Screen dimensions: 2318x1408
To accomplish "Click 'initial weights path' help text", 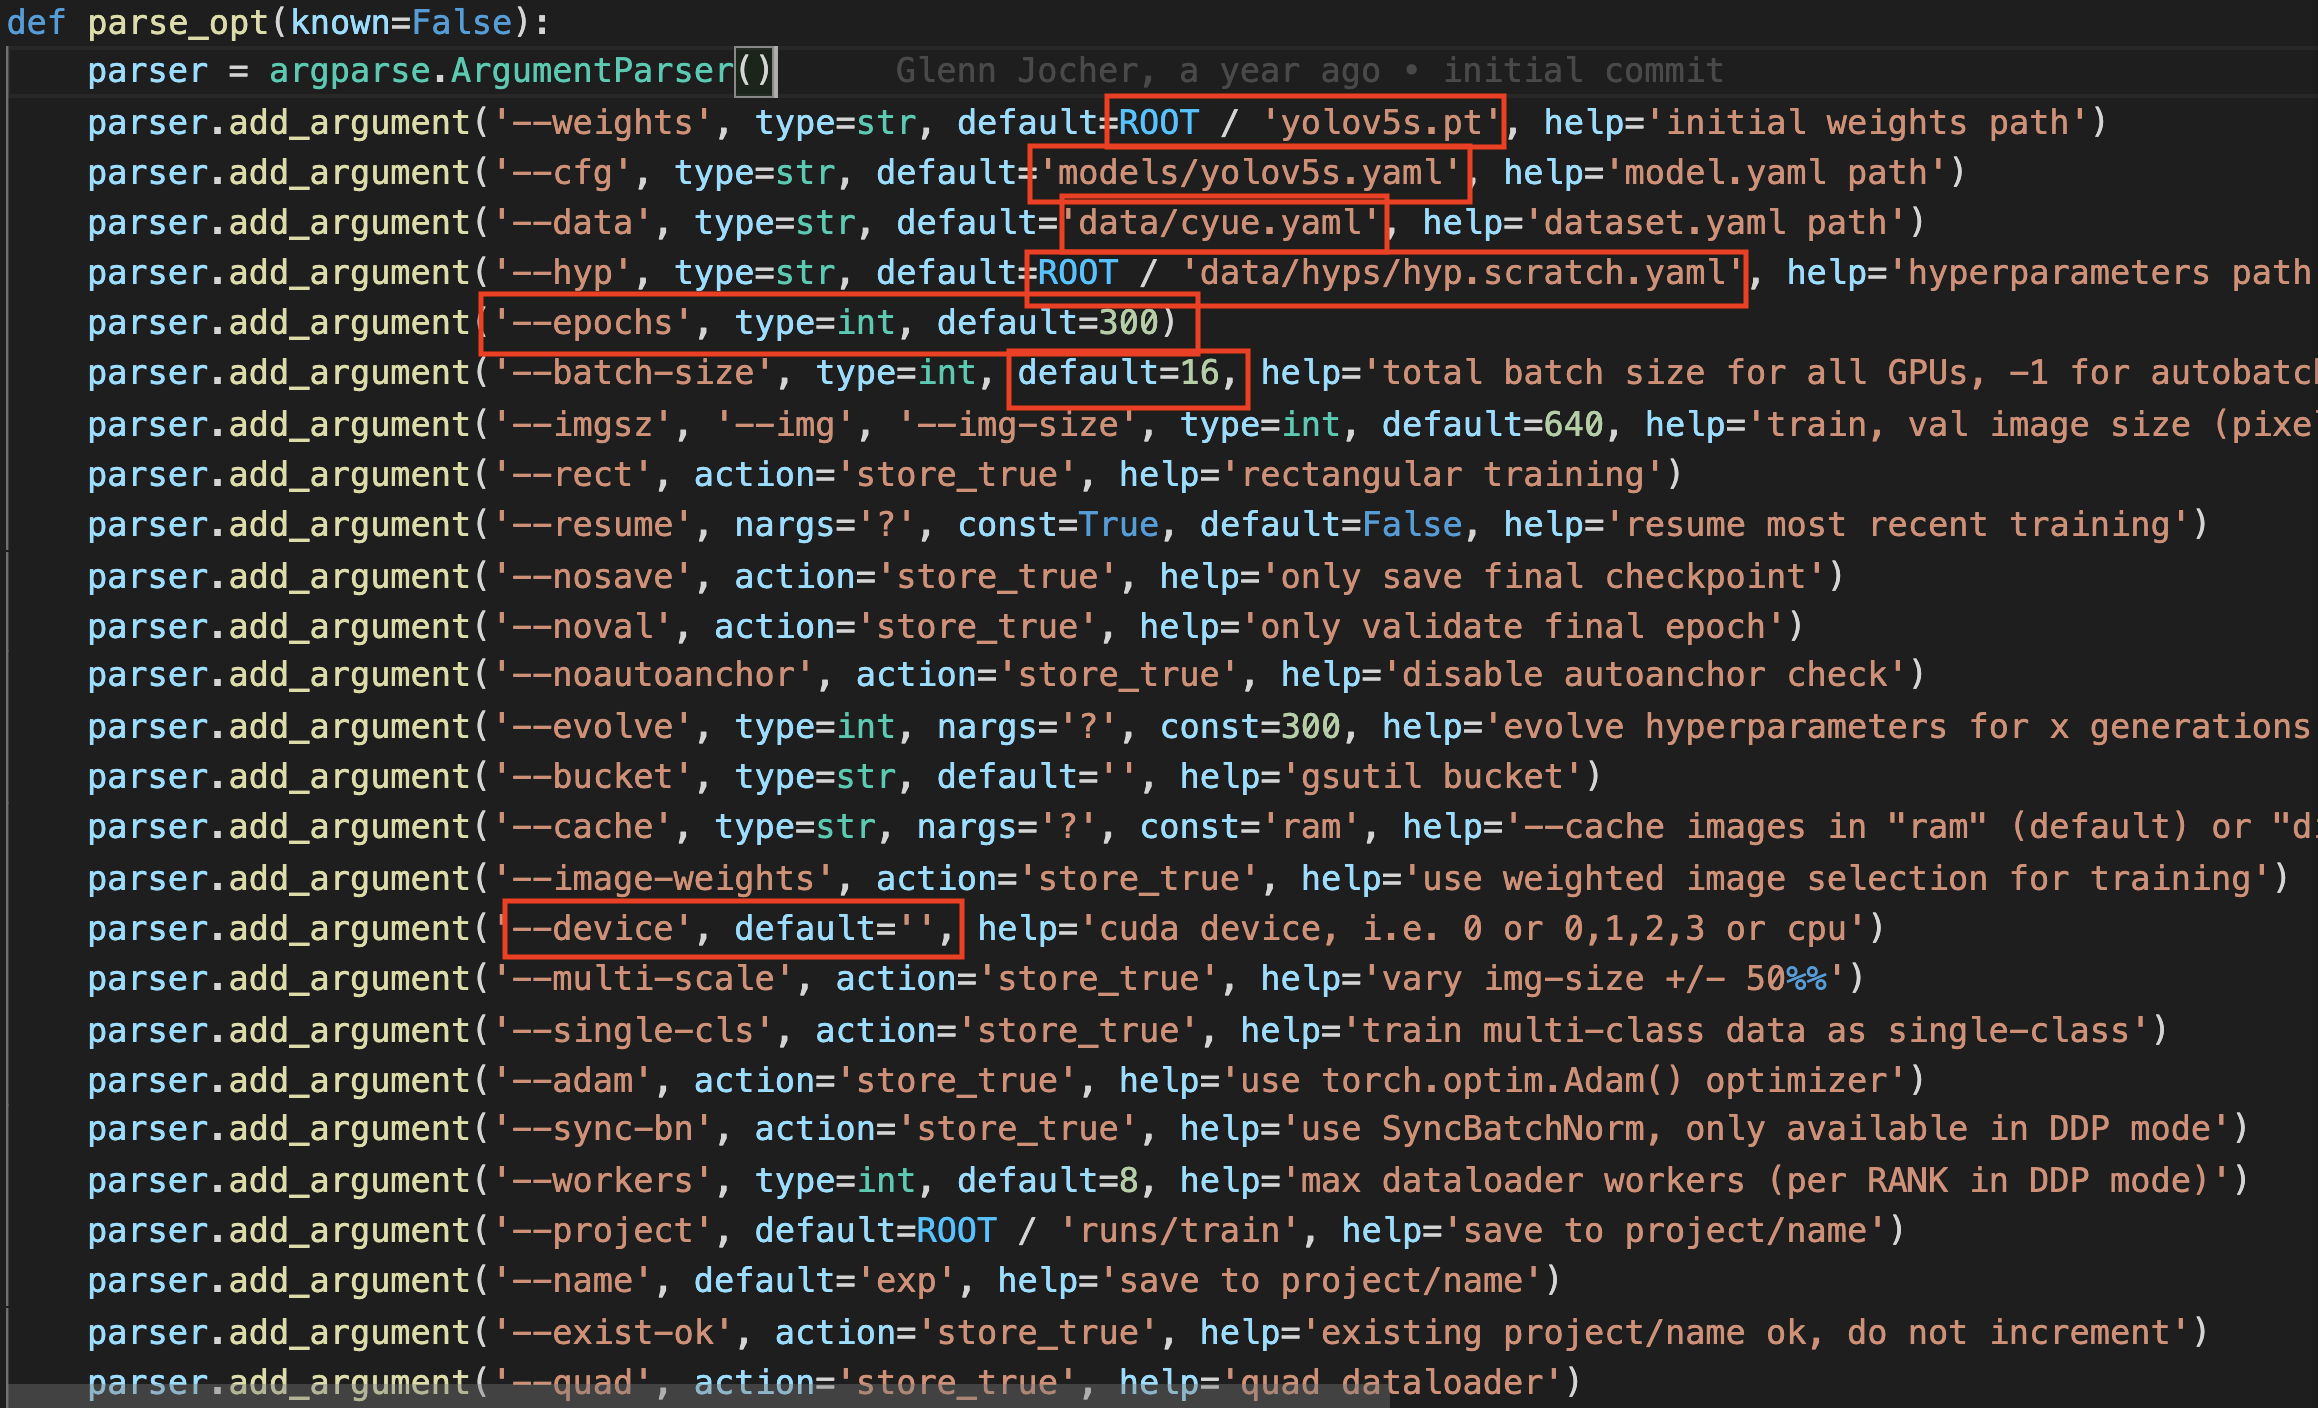I will click(x=1866, y=123).
